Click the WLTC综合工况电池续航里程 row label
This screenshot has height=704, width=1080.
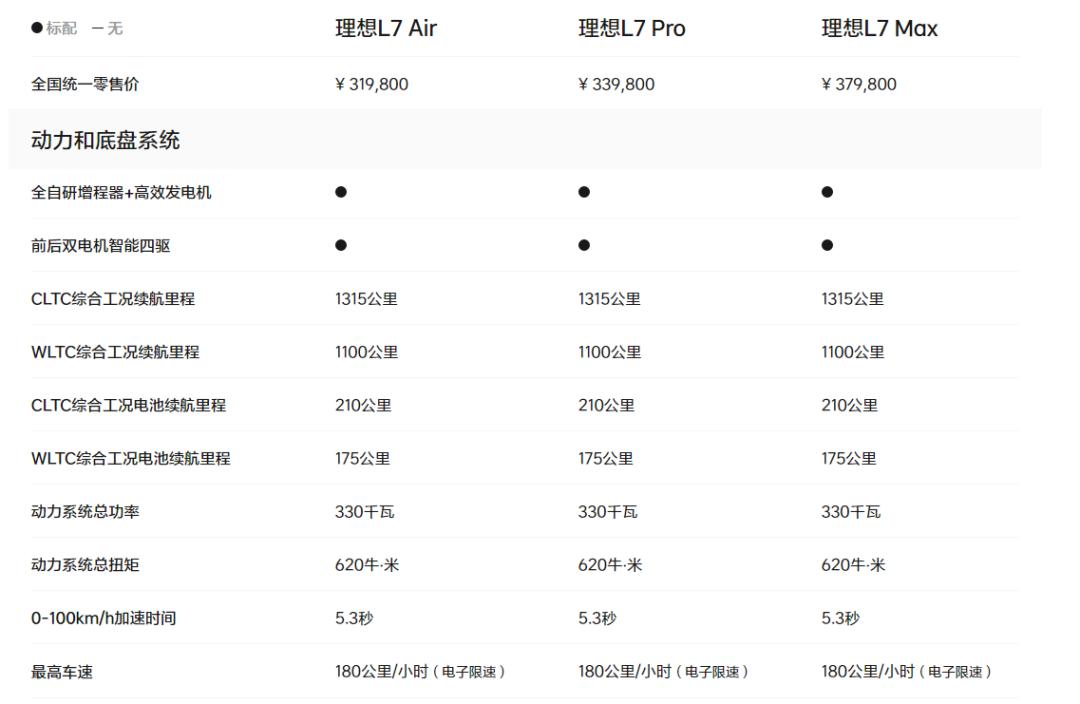pos(131,458)
